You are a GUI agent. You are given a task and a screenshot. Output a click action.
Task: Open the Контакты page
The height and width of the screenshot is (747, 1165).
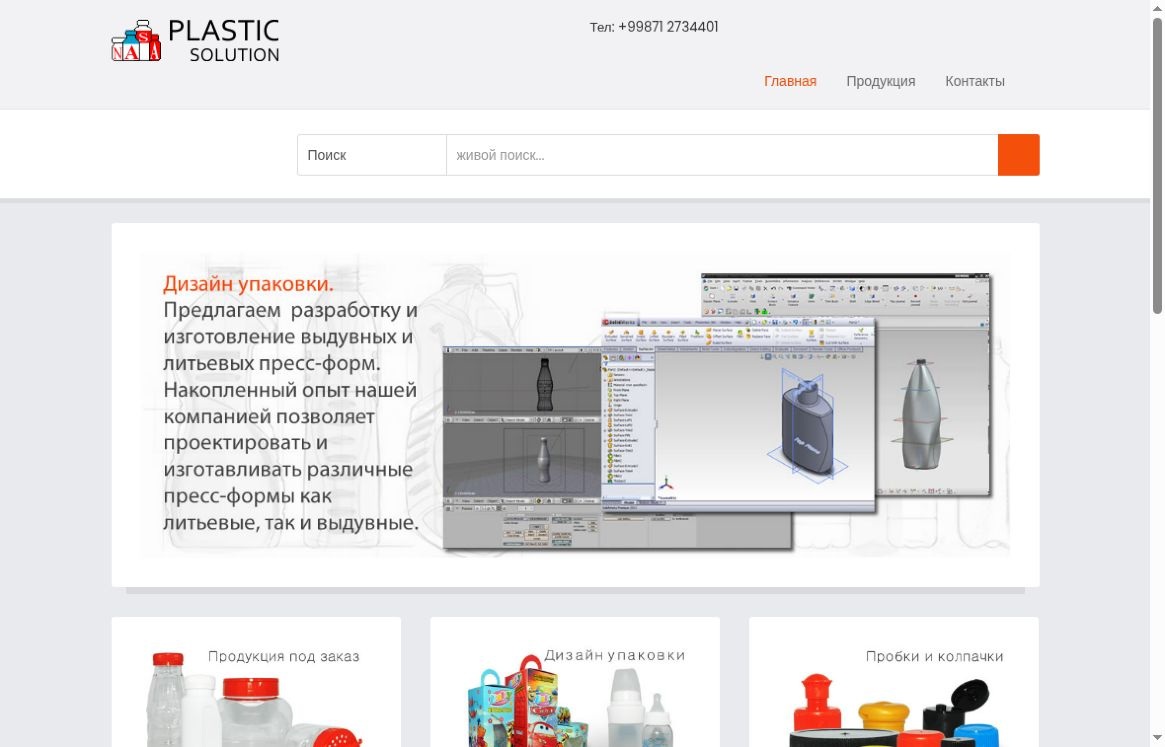click(x=975, y=81)
